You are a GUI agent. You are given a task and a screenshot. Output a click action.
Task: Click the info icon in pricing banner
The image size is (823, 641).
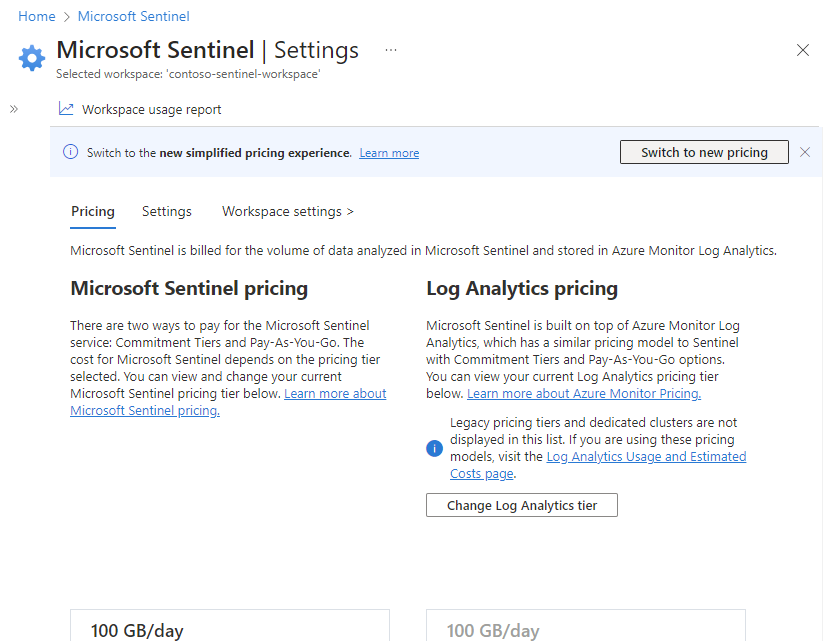(70, 153)
